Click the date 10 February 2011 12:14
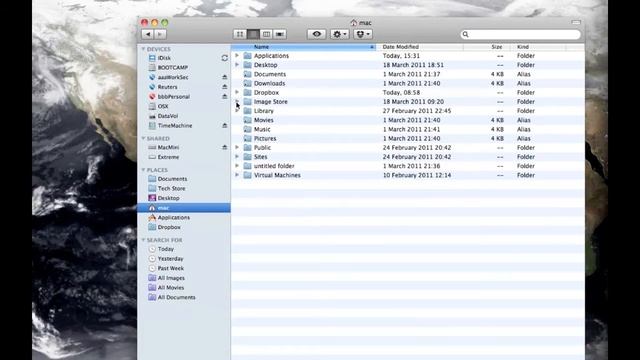 click(x=417, y=175)
